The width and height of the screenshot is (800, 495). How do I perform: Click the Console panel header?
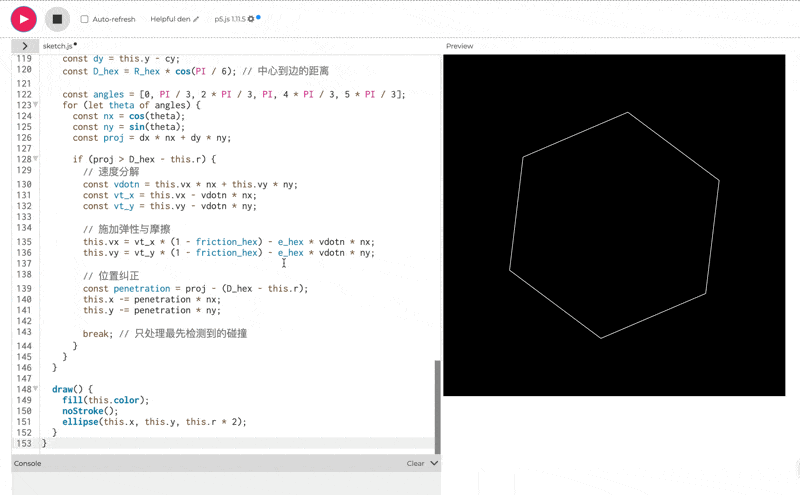(x=226, y=463)
